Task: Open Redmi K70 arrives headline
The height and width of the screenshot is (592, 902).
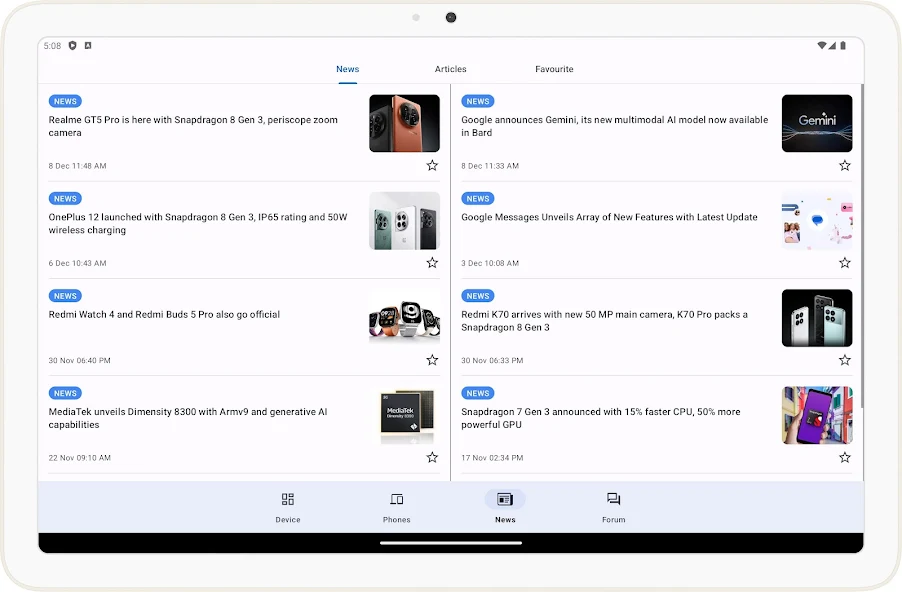Action: 604,320
